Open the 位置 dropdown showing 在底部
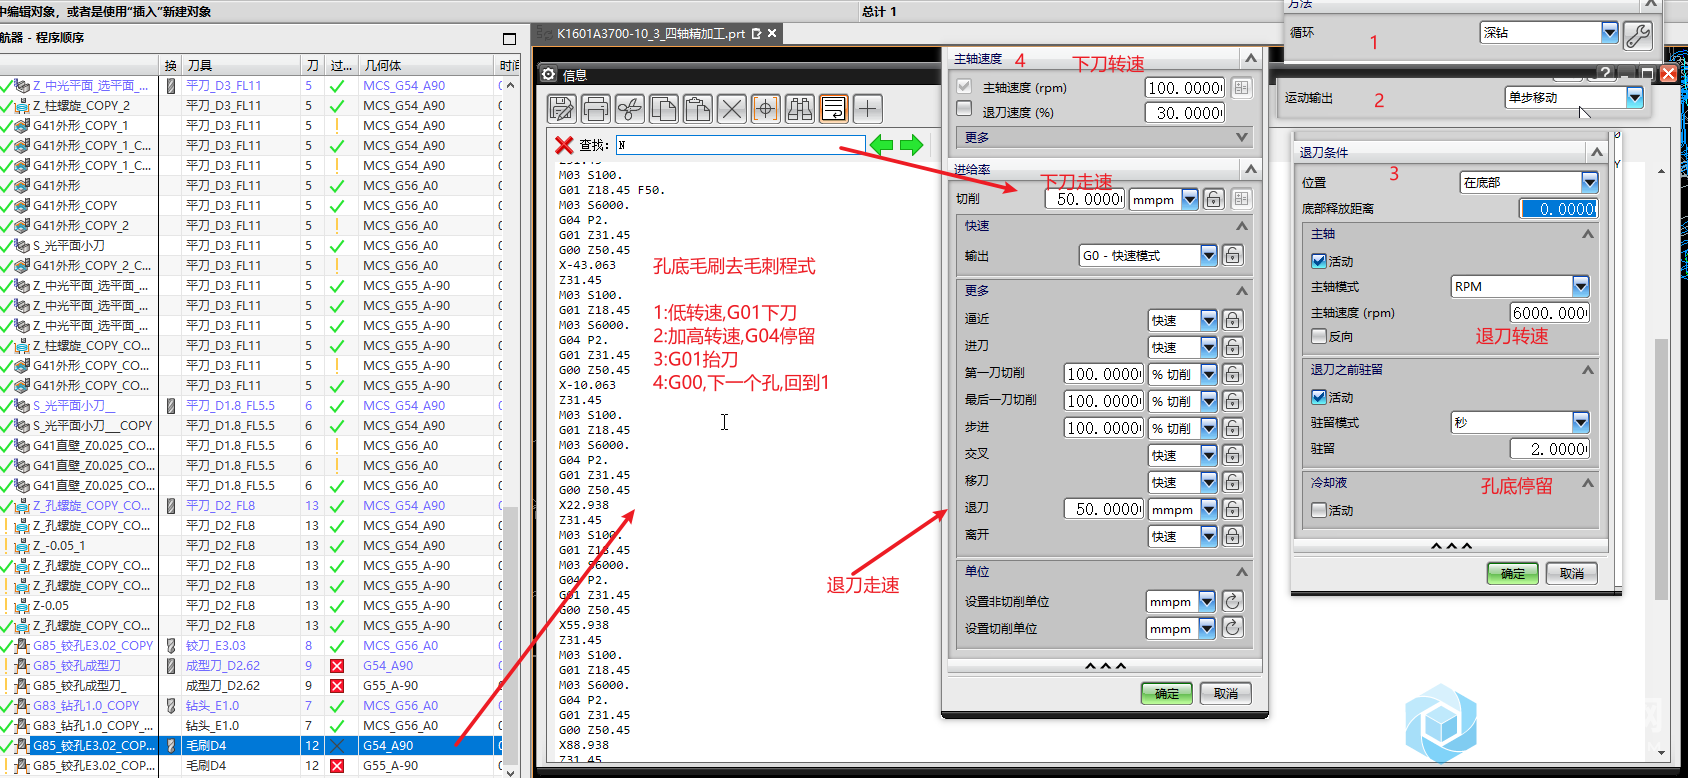1688x778 pixels. tap(1529, 182)
